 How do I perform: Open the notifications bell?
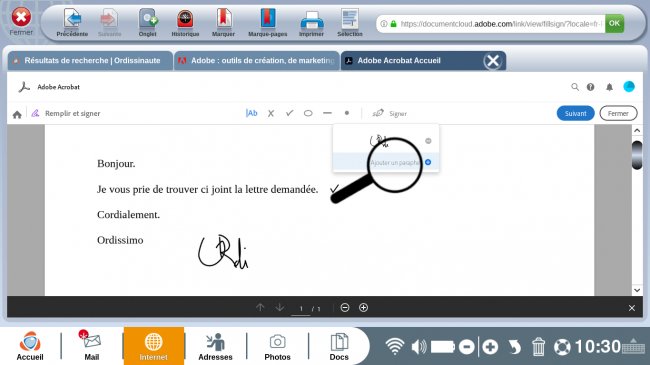[609, 87]
